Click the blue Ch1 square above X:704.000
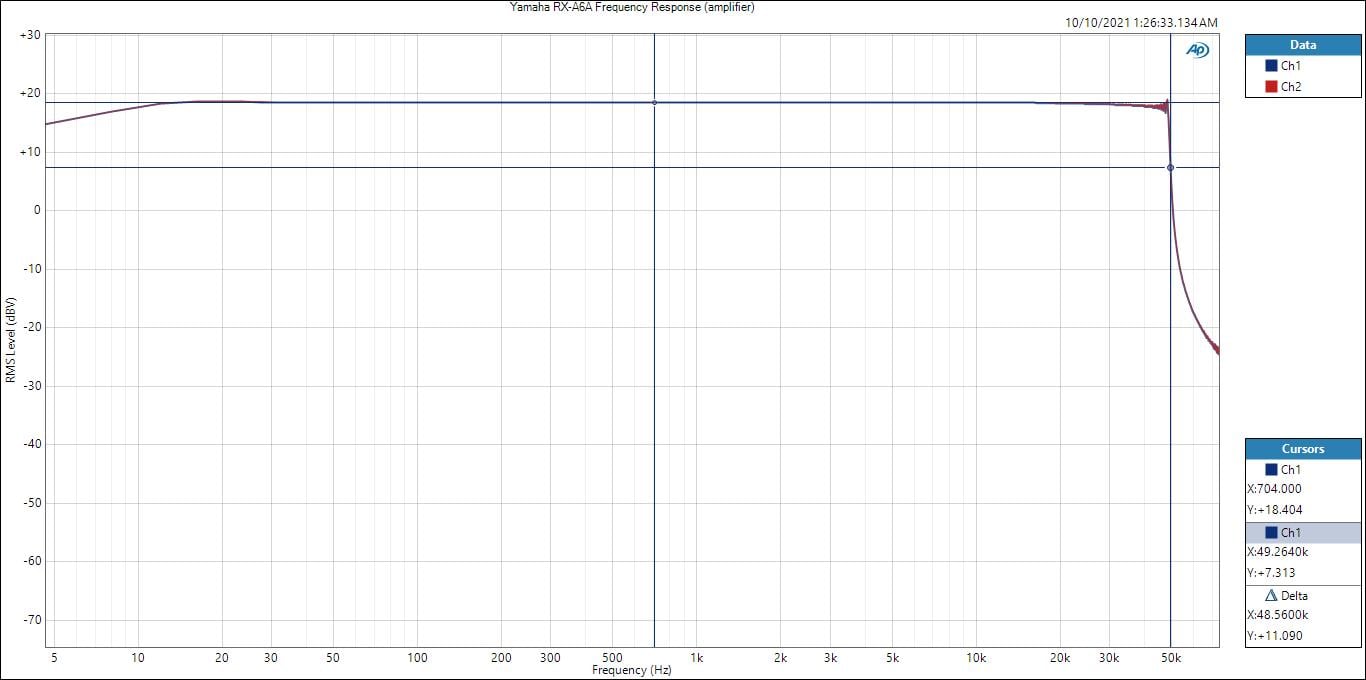 1271,470
